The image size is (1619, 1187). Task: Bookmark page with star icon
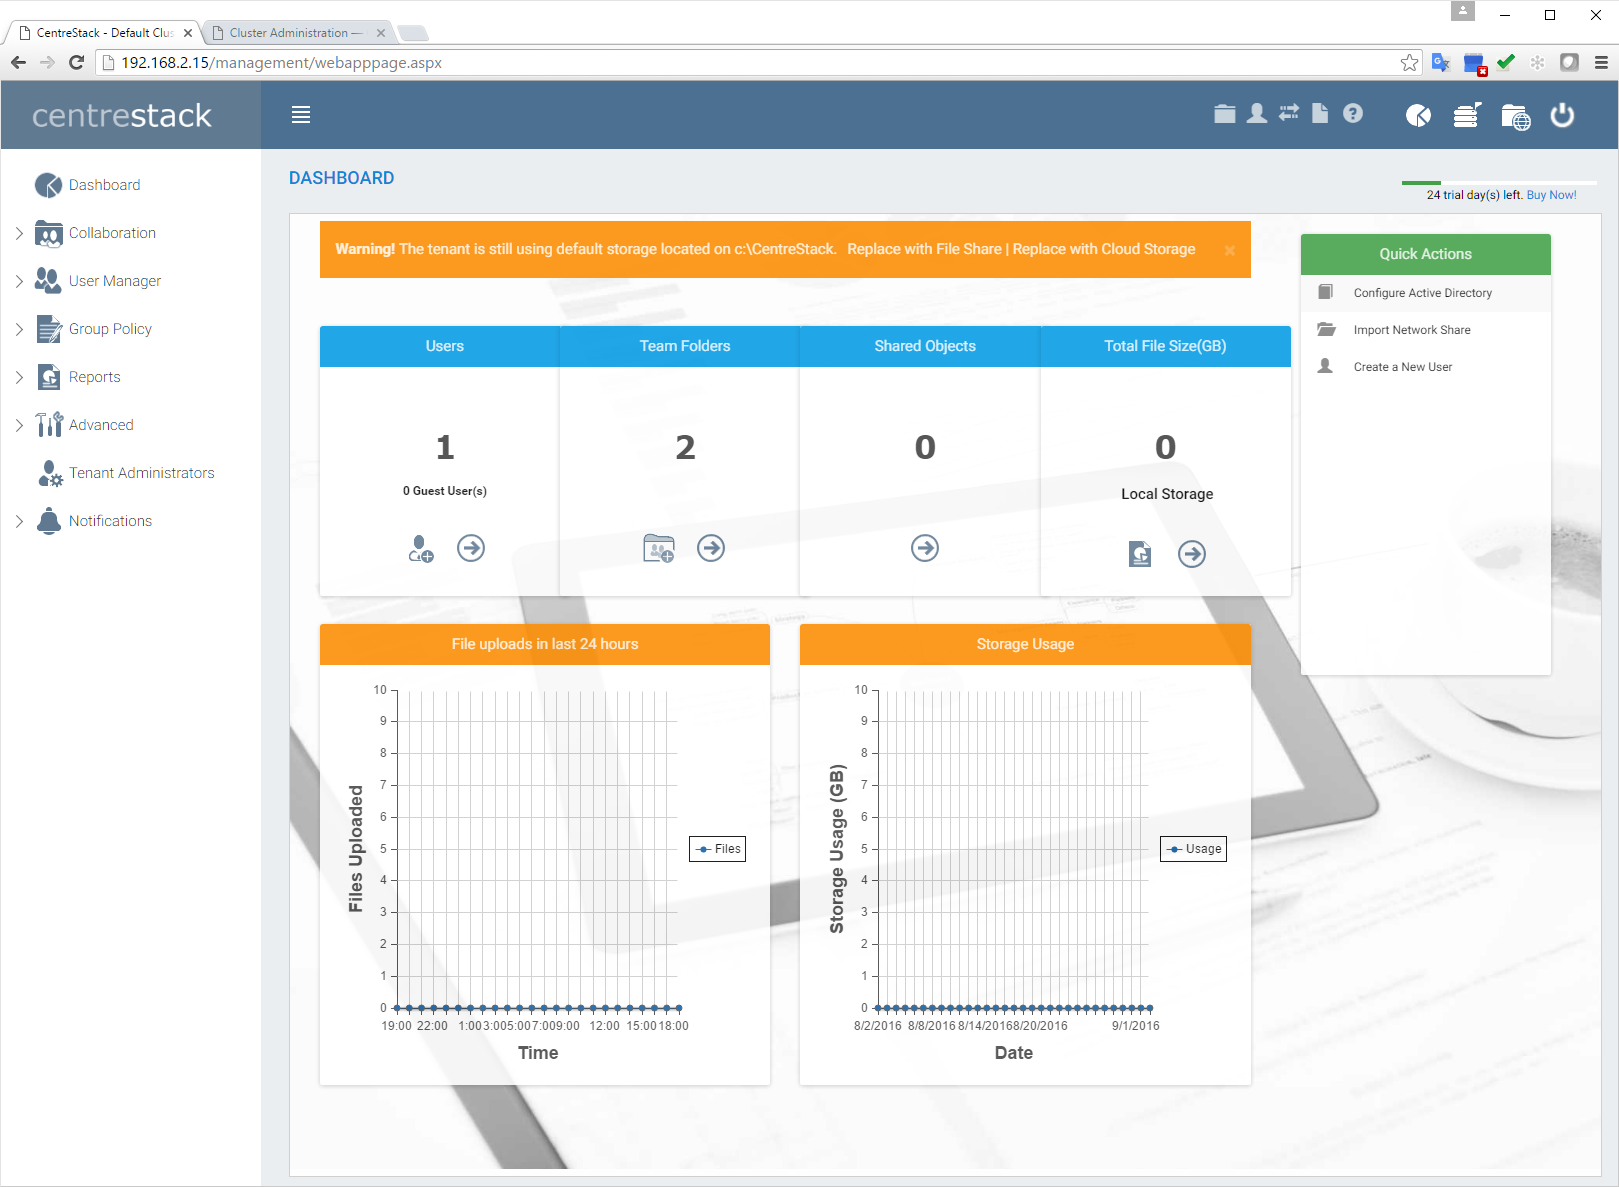point(1409,62)
